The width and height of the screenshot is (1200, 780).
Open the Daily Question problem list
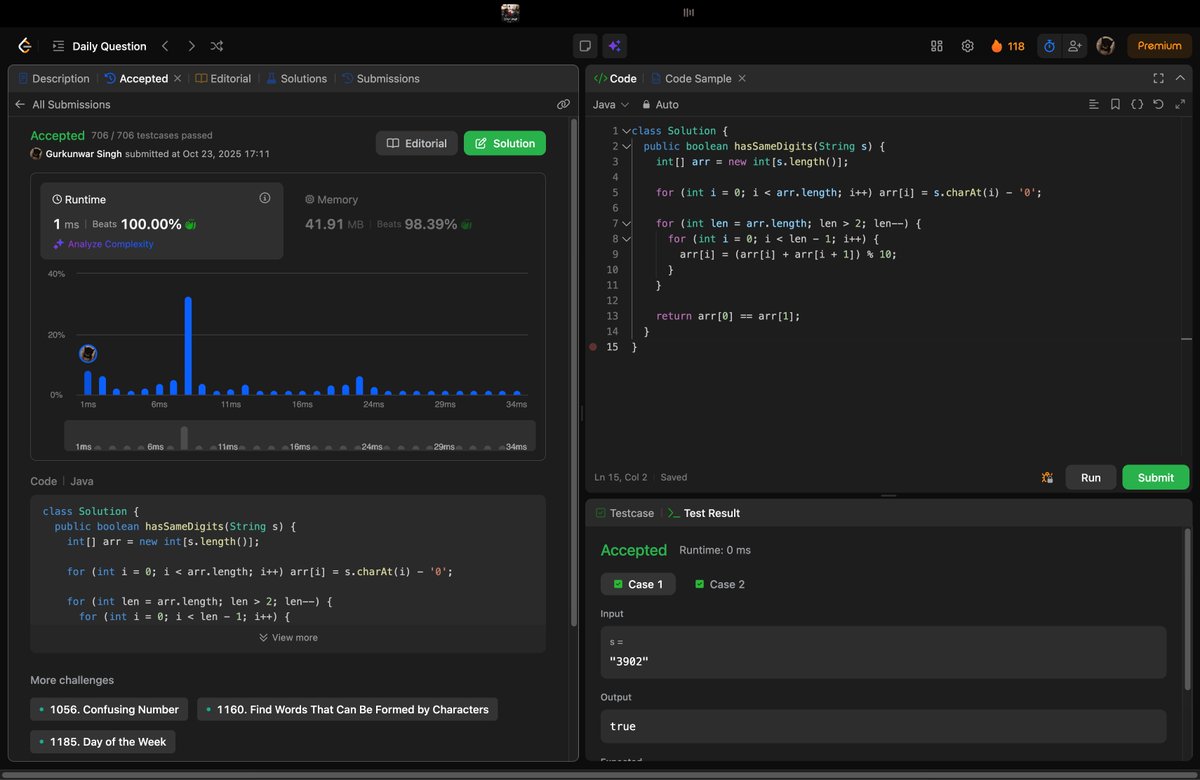[99, 46]
